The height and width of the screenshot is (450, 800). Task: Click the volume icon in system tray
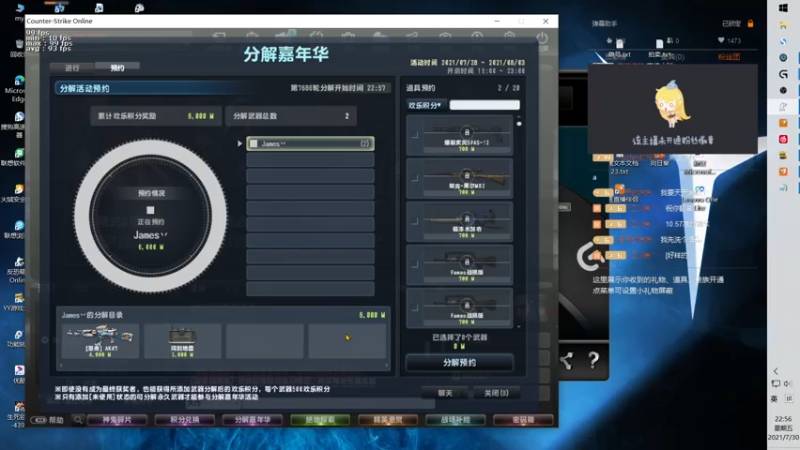click(788, 384)
